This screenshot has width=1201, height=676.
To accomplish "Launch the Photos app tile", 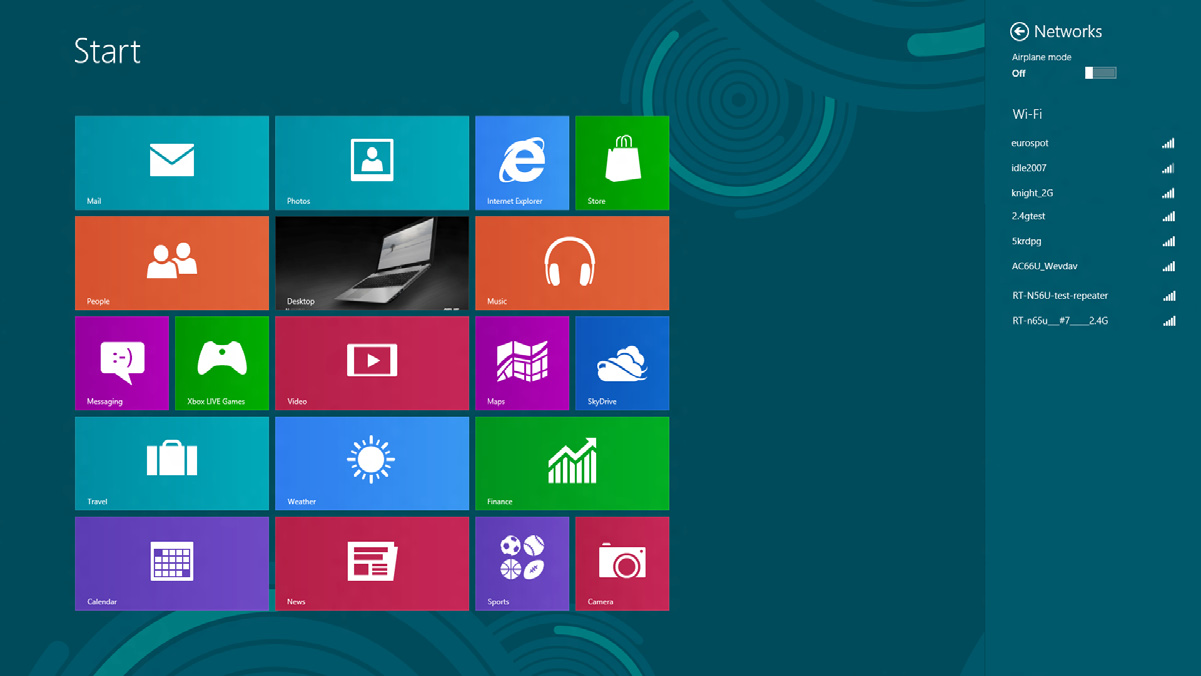I will click(x=372, y=163).
